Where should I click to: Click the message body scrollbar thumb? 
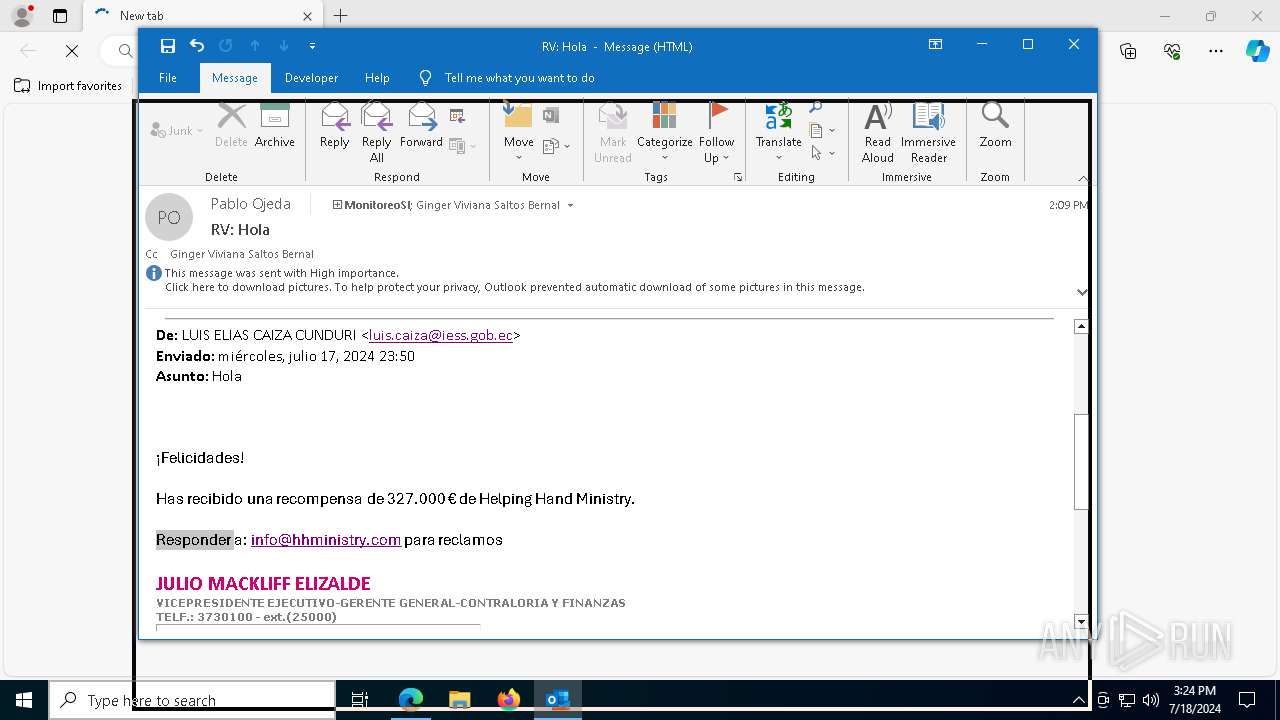(x=1081, y=462)
